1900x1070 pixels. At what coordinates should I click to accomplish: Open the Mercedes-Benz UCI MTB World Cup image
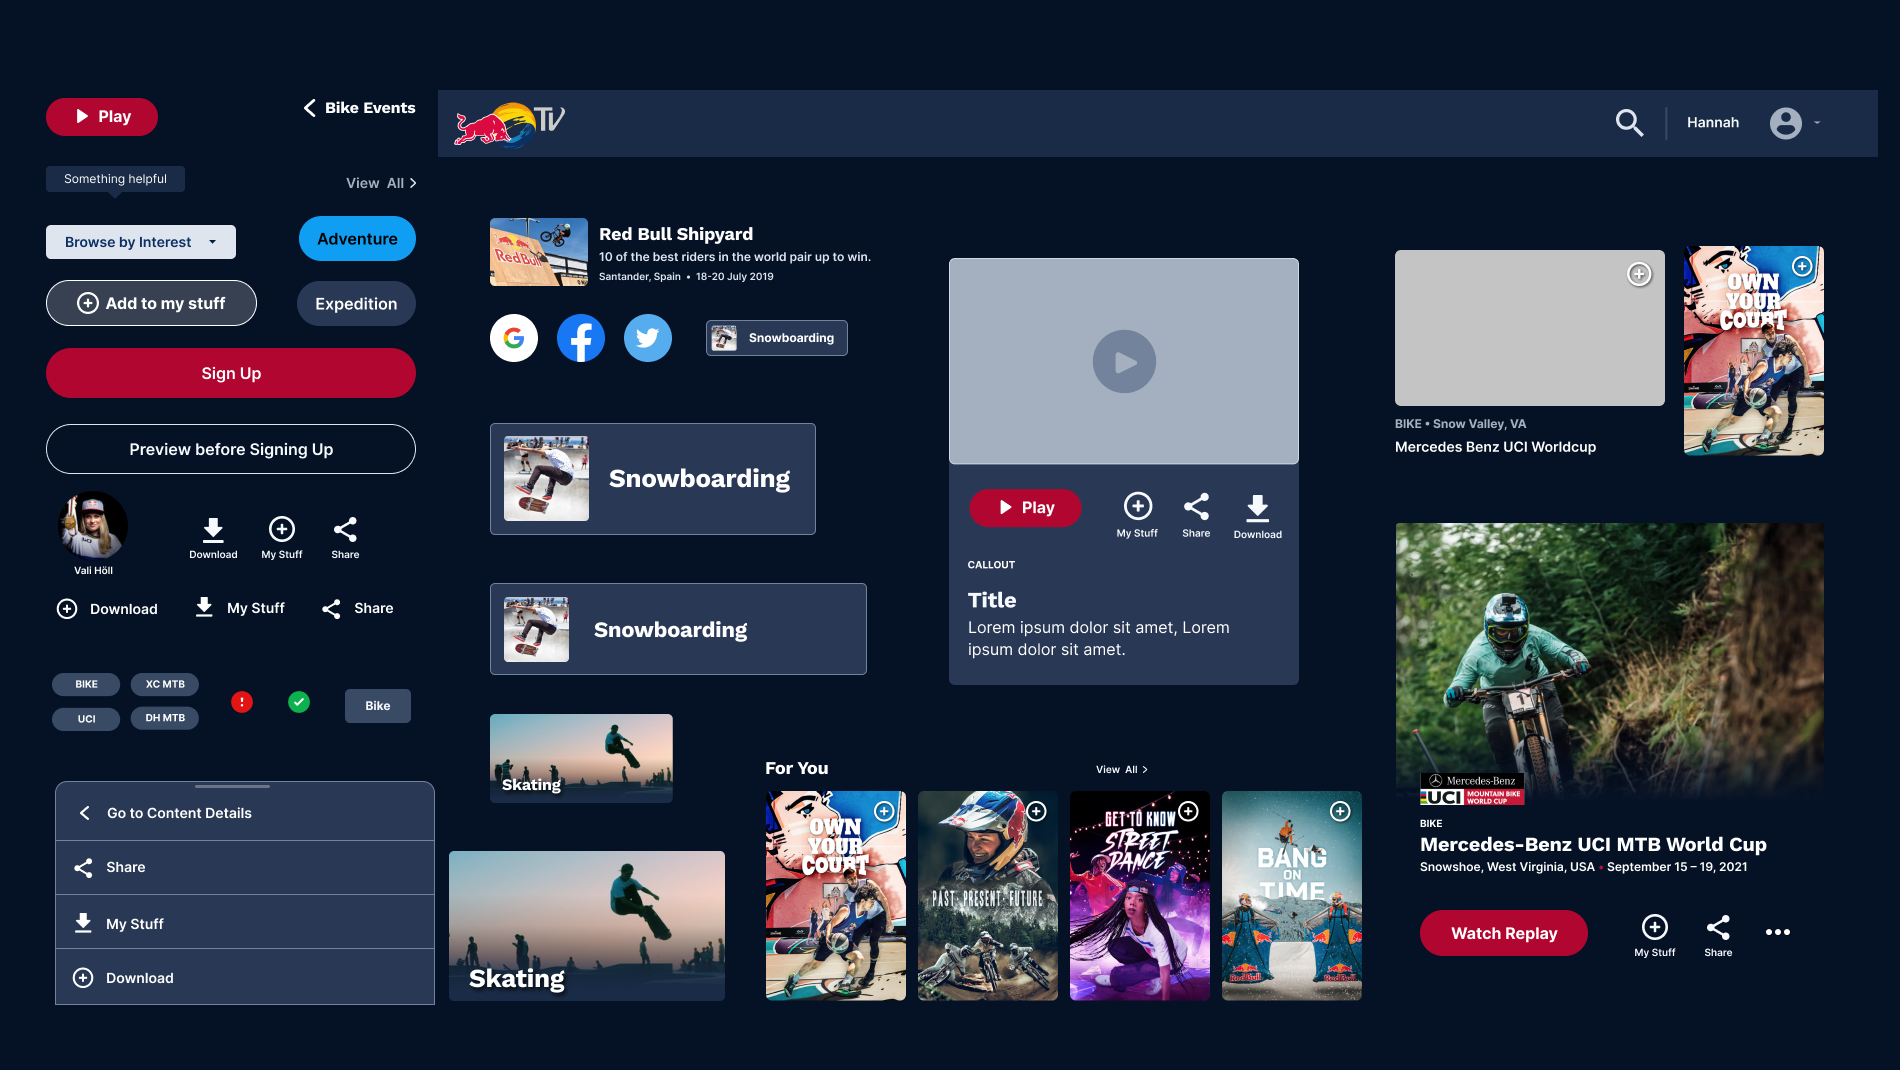point(1610,664)
